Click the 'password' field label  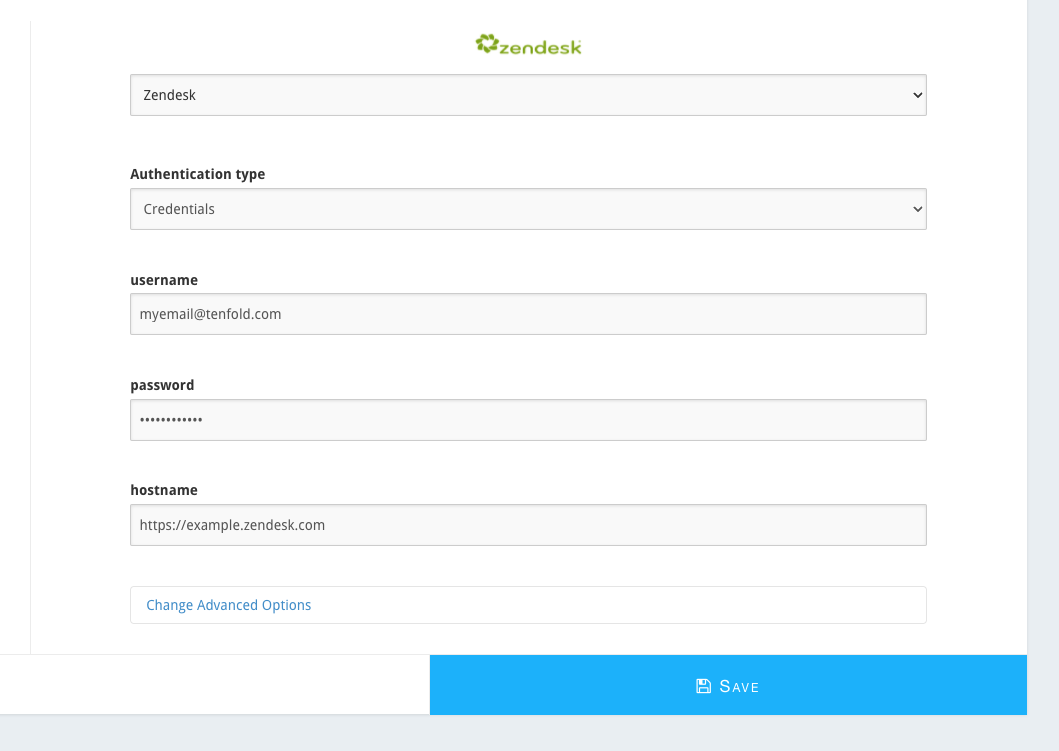(162, 386)
